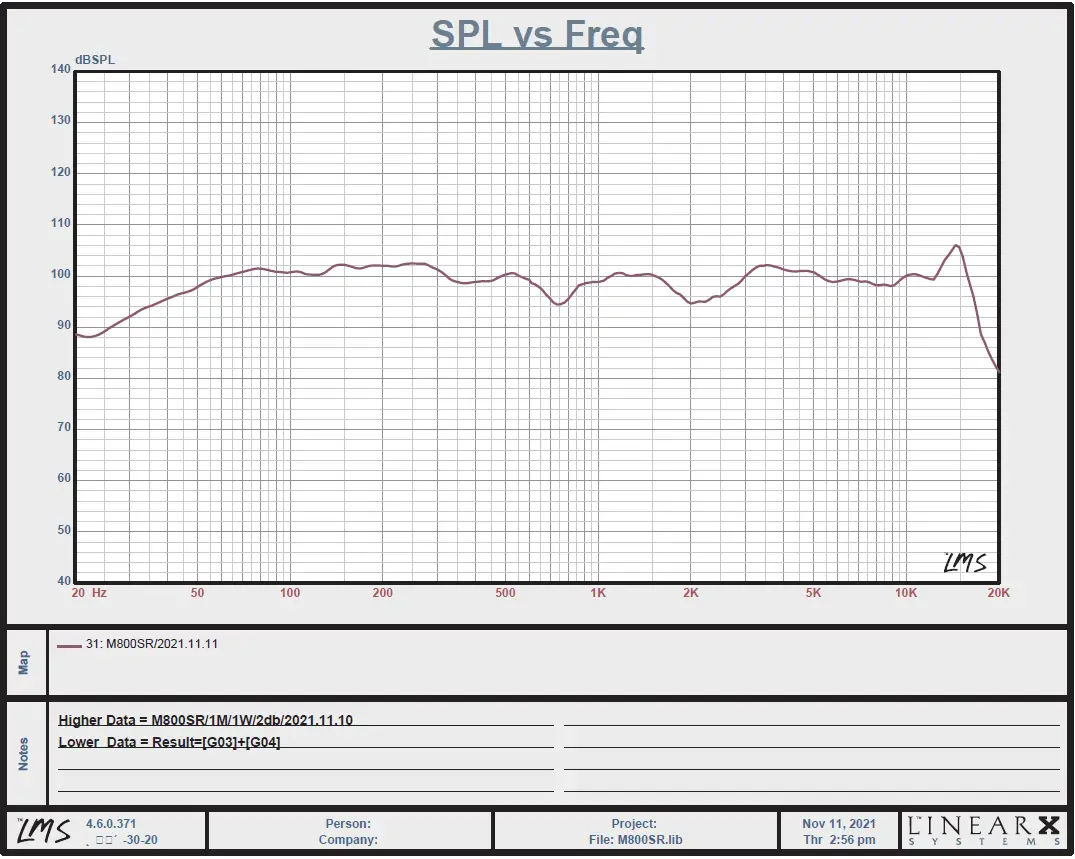
Task: Click the version number 4.6.0.371
Action: click(x=110, y=823)
